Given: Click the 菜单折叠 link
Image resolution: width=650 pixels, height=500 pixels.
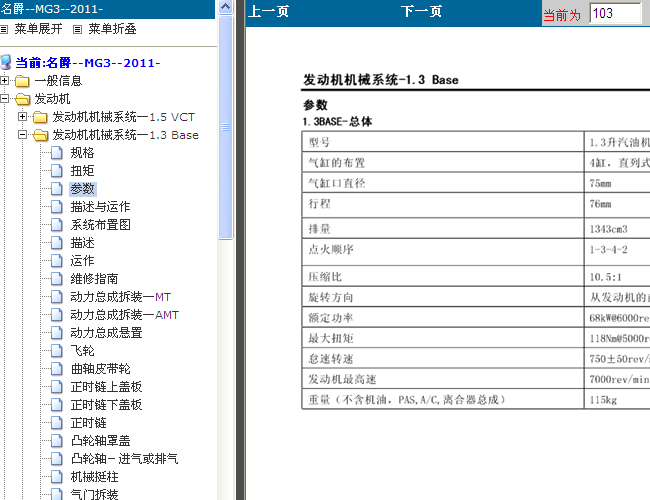Looking at the screenshot, I should tap(112, 29).
